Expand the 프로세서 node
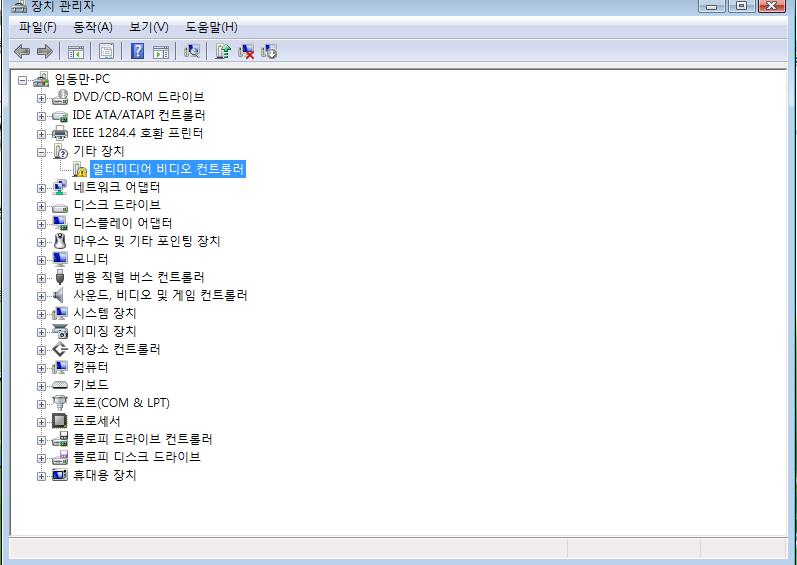797x565 pixels. (41, 422)
